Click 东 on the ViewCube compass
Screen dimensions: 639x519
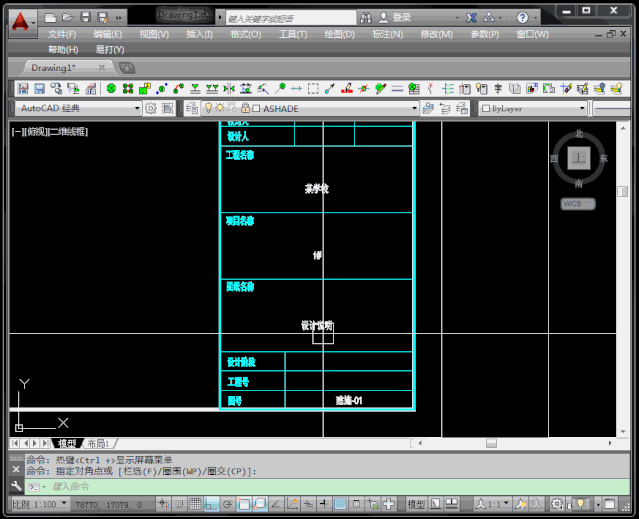tap(604, 158)
